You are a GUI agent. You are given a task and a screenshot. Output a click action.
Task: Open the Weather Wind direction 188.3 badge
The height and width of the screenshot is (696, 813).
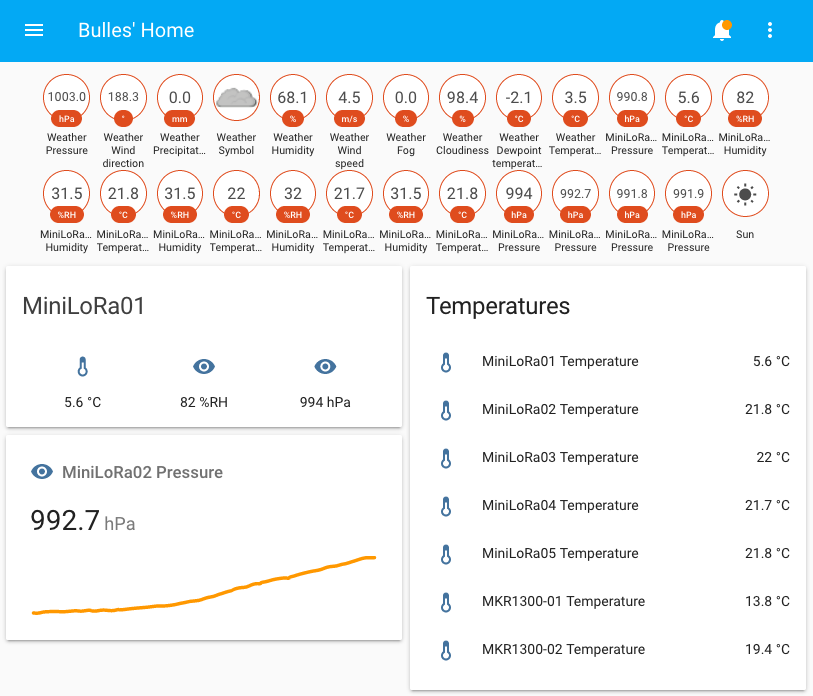(x=123, y=100)
